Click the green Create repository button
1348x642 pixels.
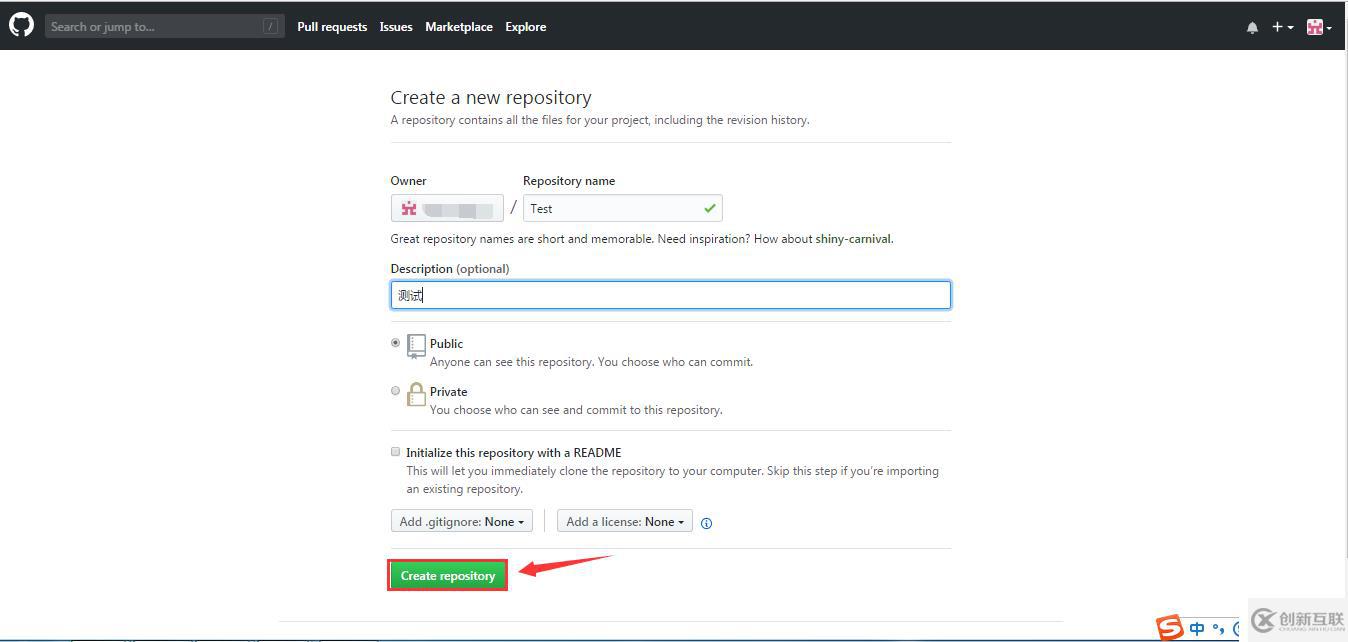click(448, 575)
